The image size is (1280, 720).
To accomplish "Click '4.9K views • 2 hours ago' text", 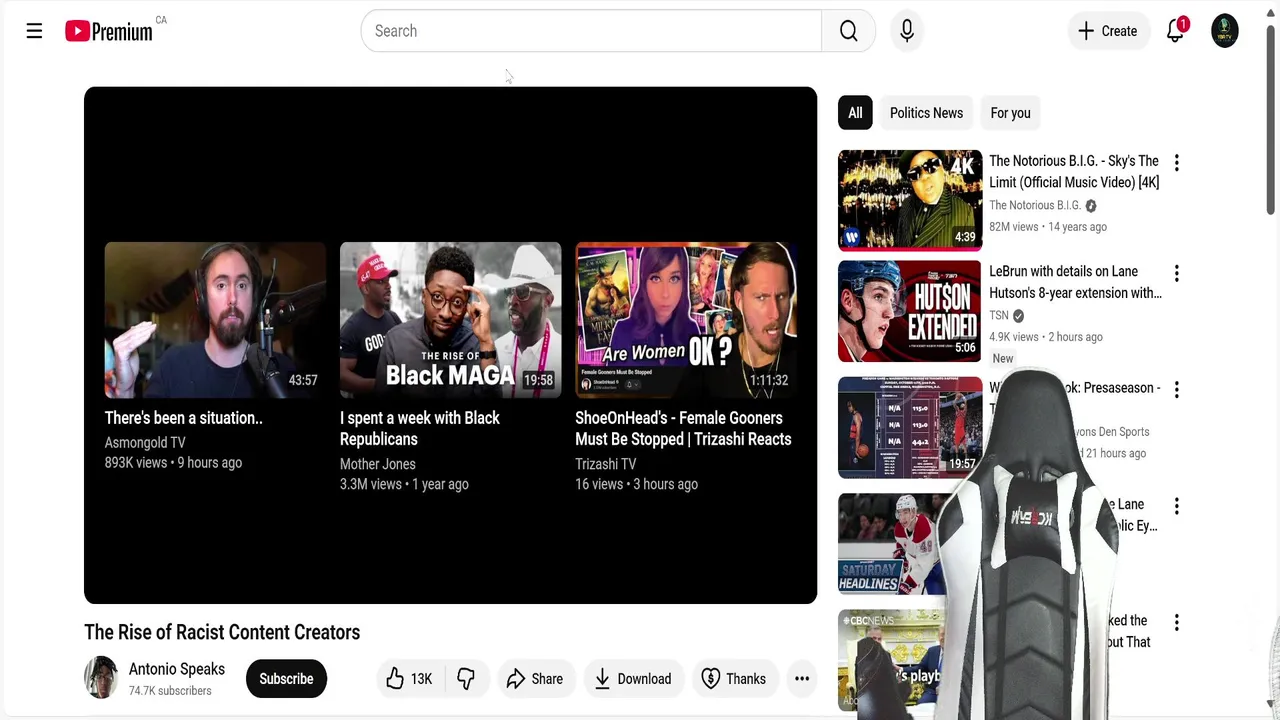I will click(x=1046, y=337).
